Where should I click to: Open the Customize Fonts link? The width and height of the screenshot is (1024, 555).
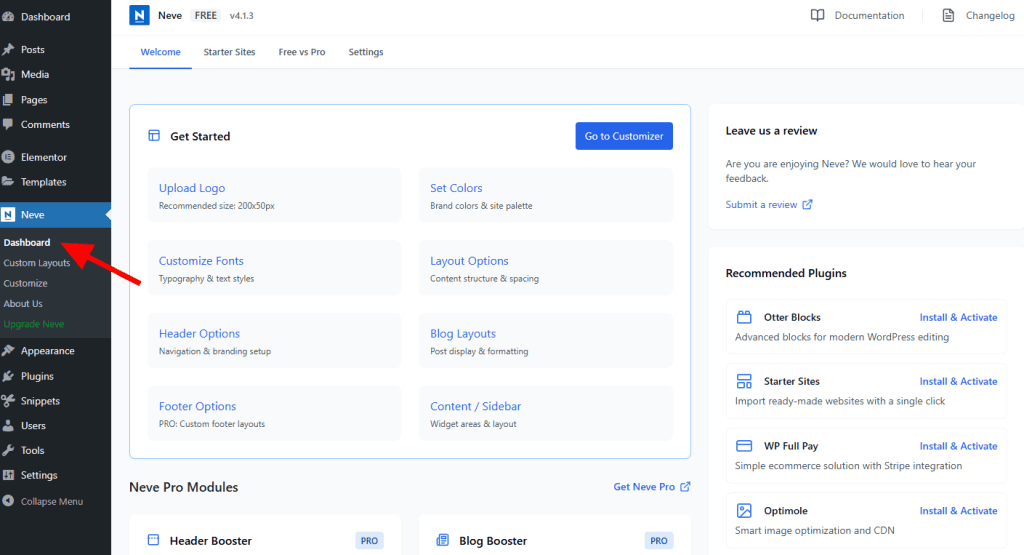coord(201,261)
